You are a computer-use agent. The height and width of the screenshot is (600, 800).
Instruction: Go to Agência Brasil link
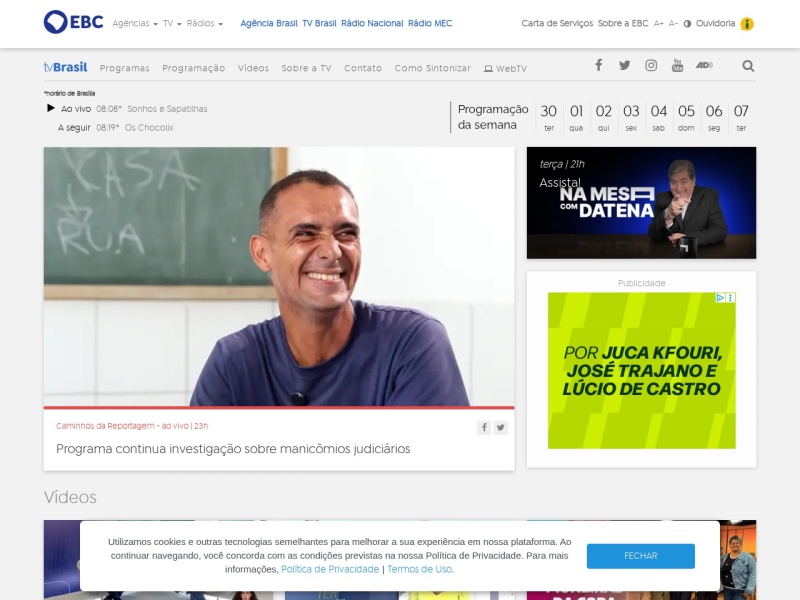269,23
